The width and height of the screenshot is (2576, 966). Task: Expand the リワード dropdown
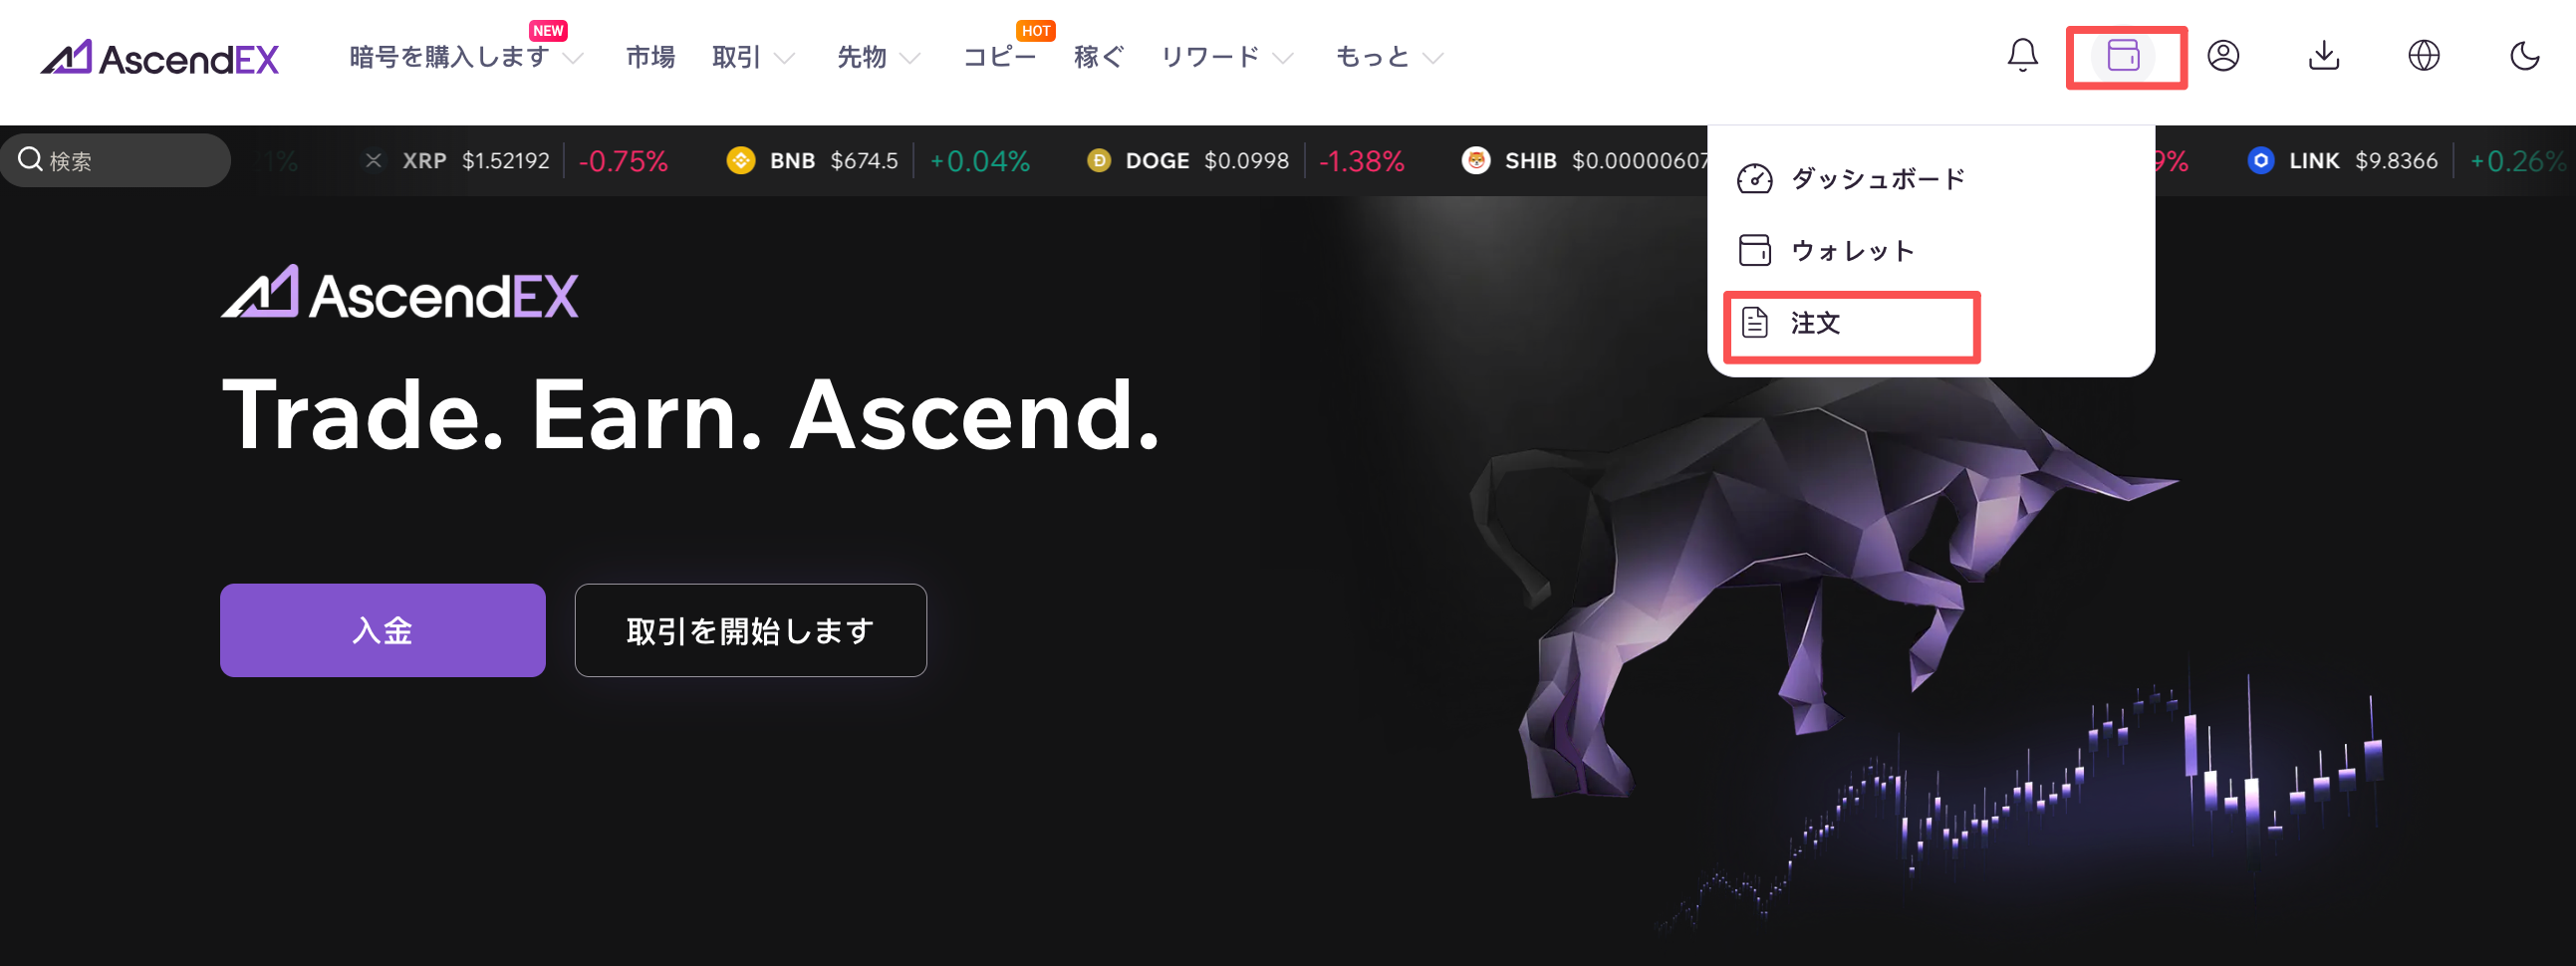[x=1227, y=57]
